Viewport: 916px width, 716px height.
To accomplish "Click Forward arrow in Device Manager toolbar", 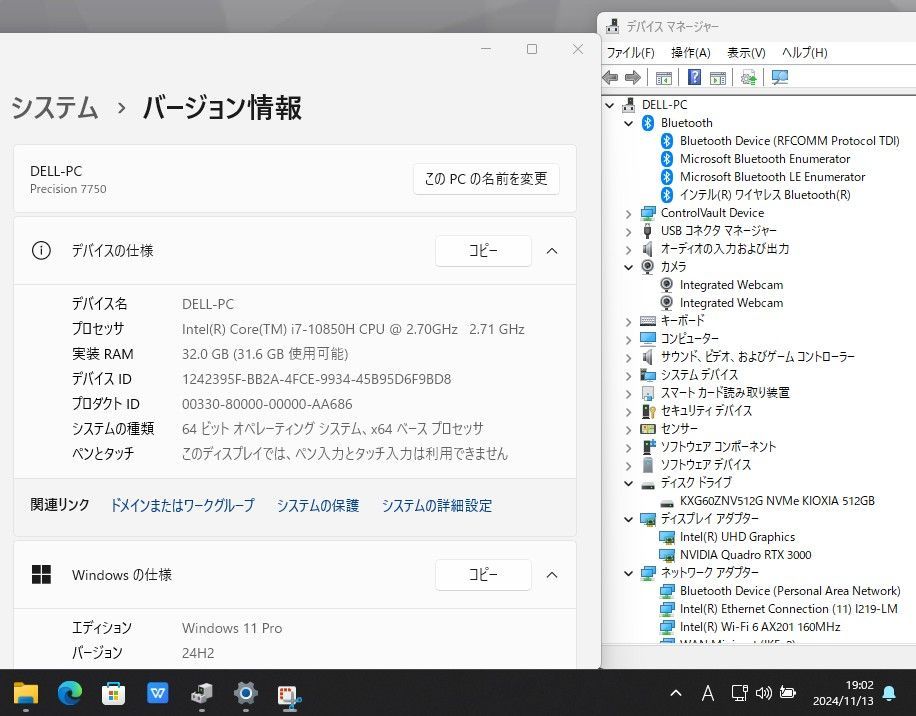I will [633, 77].
